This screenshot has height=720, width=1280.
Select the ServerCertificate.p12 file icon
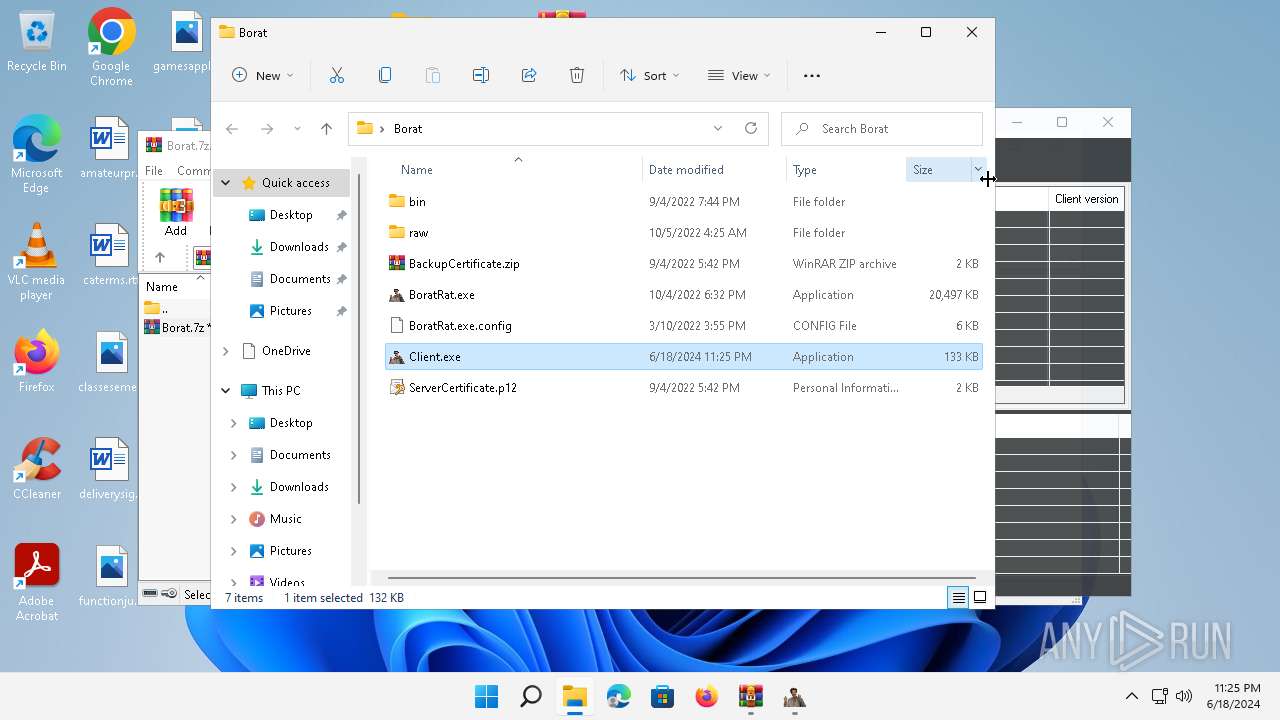[x=396, y=387]
